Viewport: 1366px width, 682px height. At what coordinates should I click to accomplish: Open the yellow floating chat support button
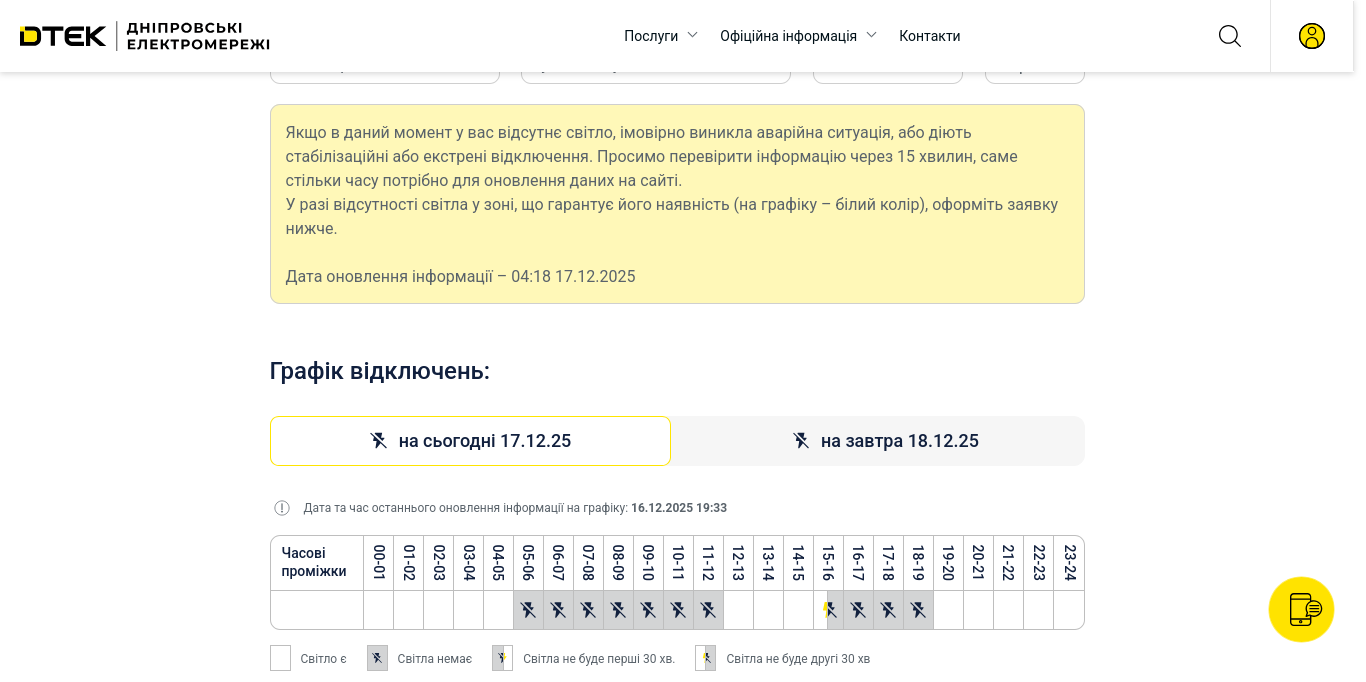(1301, 609)
